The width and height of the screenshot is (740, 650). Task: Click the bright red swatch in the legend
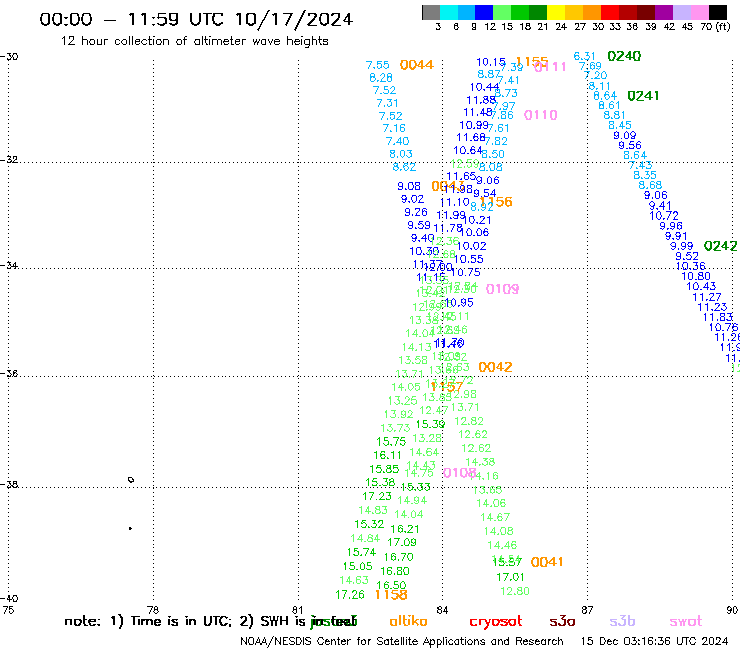(x=610, y=12)
